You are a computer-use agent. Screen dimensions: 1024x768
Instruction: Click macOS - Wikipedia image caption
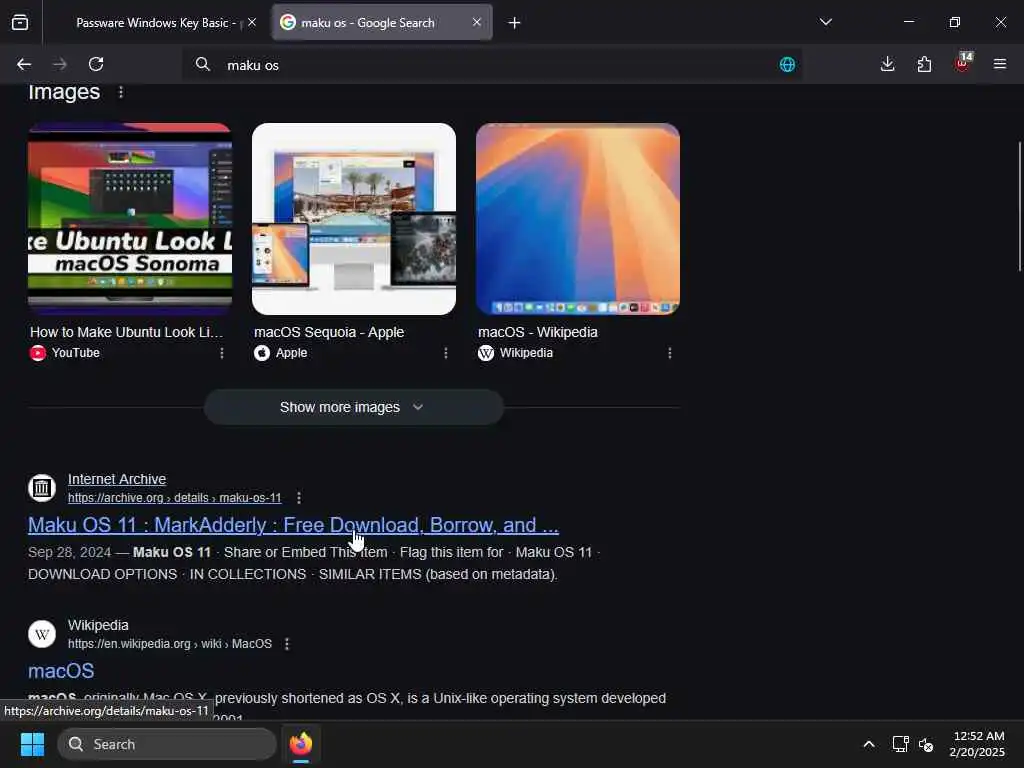(537, 332)
